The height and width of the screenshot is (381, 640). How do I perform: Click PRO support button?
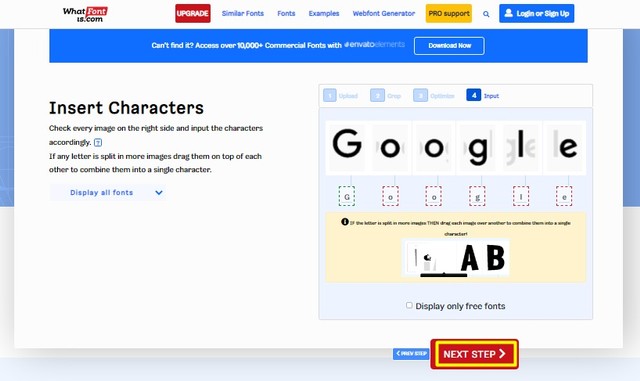(449, 13)
